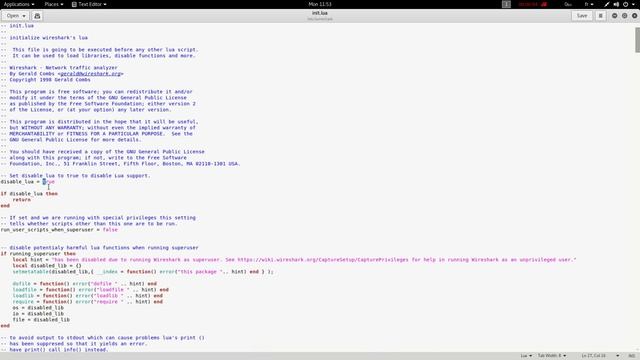Screen dimensions: 640x360
Task: Save the init.lua file
Action: [582, 16]
